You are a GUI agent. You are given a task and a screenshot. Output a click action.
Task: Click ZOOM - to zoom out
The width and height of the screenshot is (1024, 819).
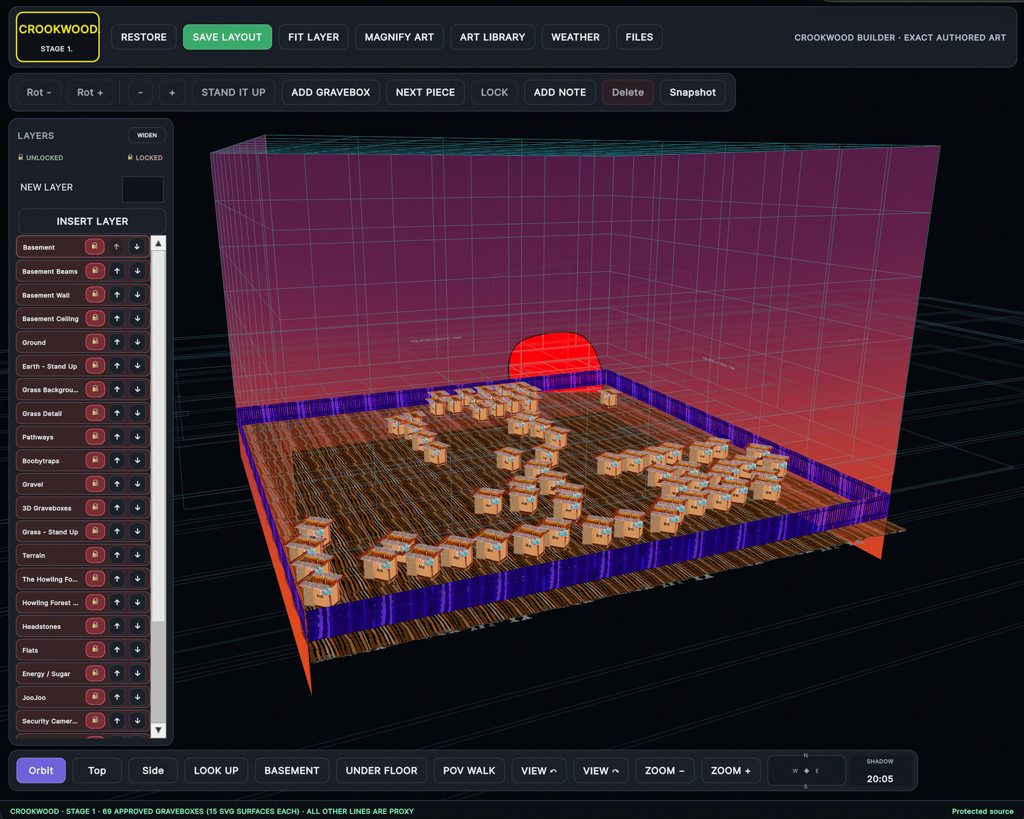[x=665, y=771]
